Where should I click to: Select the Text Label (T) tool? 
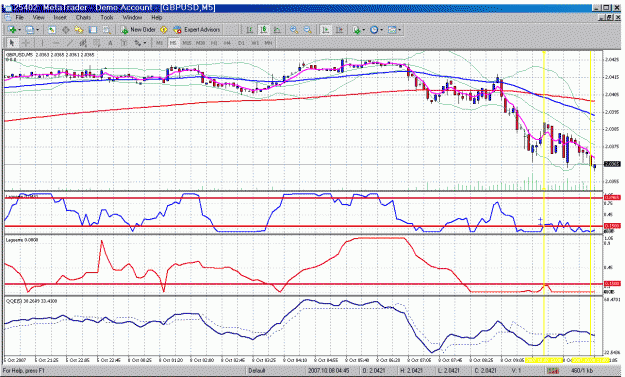[x=124, y=43]
